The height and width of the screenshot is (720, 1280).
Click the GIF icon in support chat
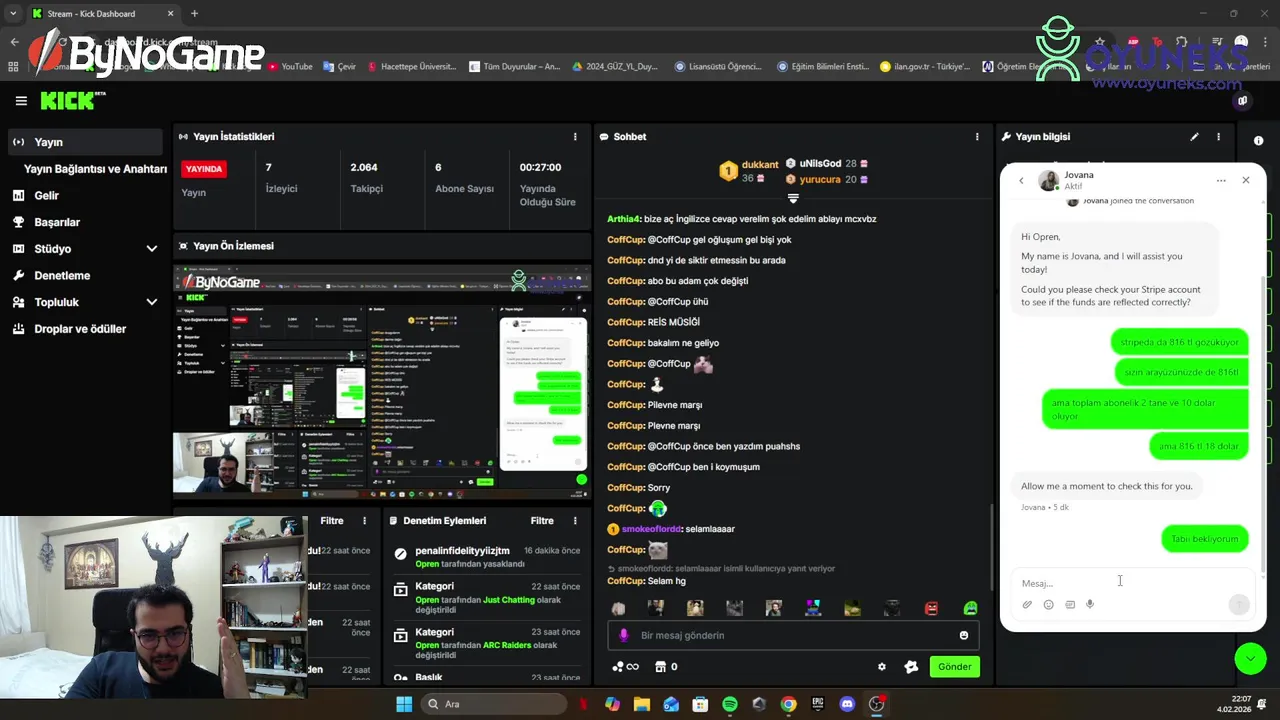coord(1069,605)
